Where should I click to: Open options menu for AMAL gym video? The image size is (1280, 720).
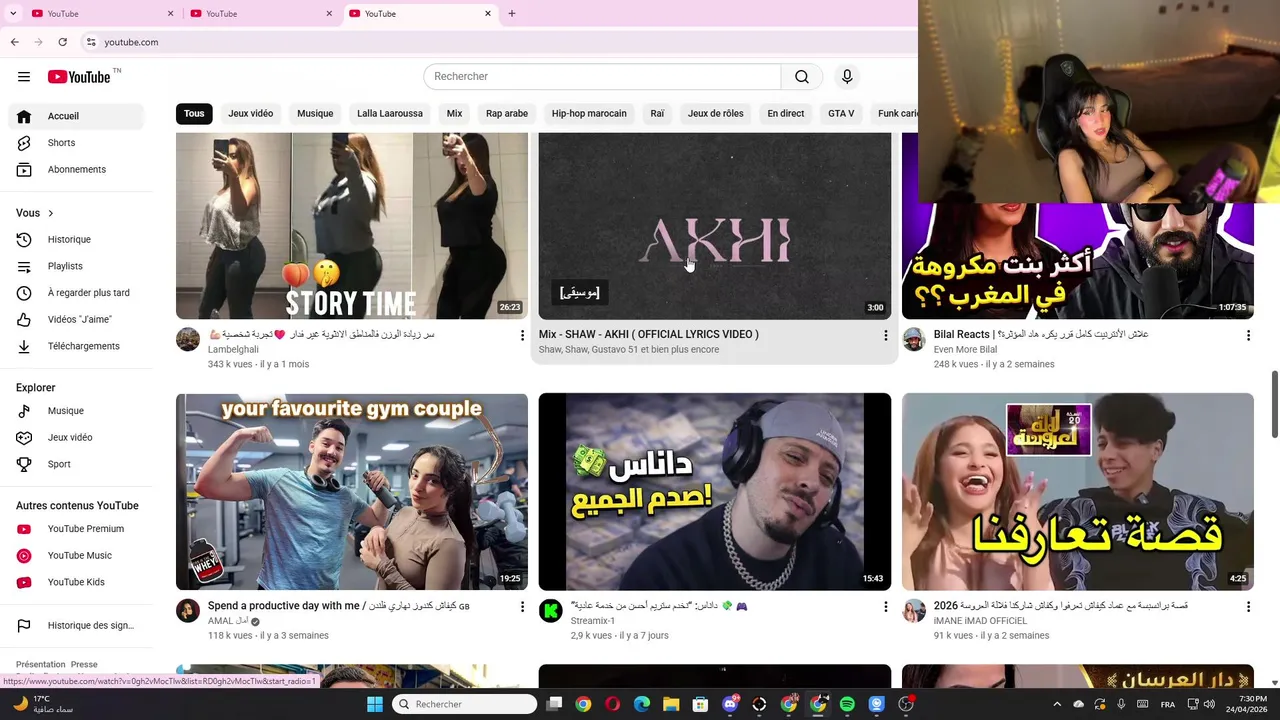pos(522,607)
